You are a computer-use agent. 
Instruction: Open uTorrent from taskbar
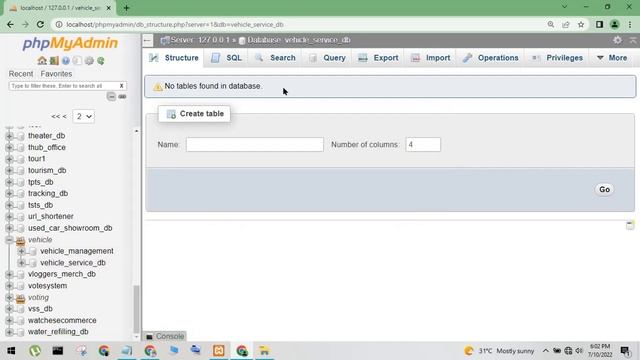35,351
